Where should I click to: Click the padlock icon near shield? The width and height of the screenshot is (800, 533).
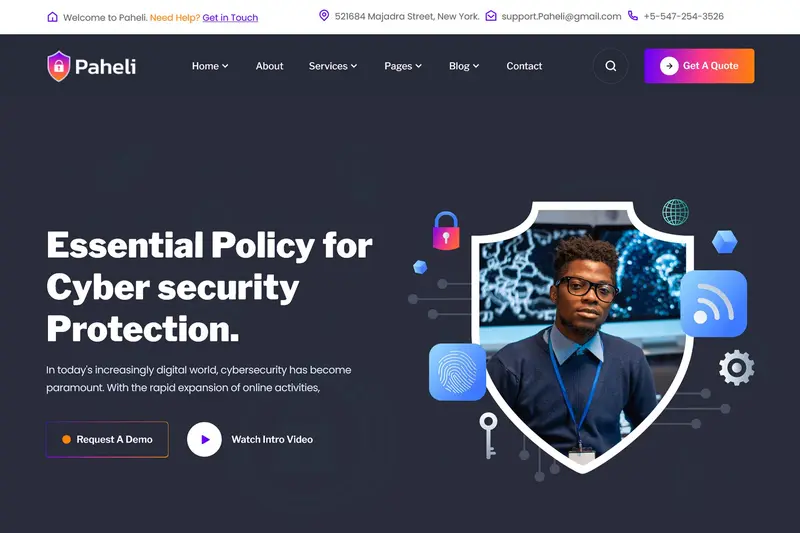tap(446, 231)
